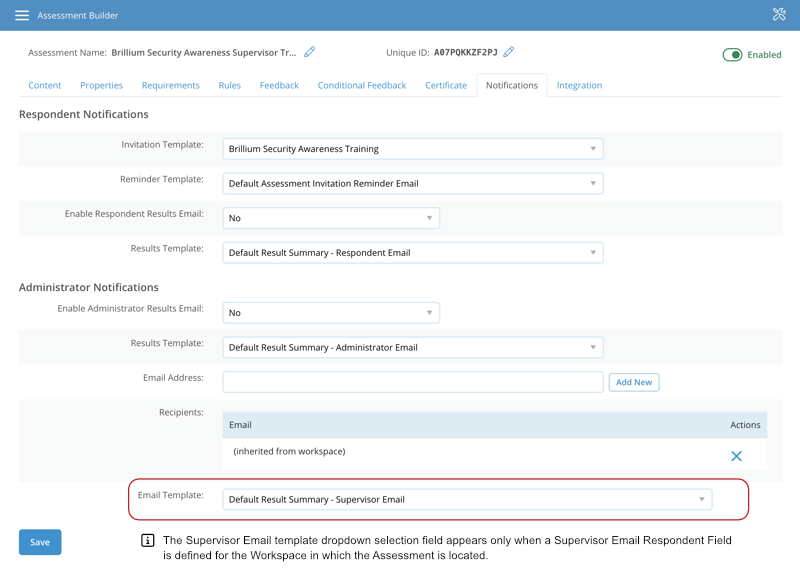This screenshot has height=574, width=800.
Task: Switch to the Properties tab
Action: 101,85
